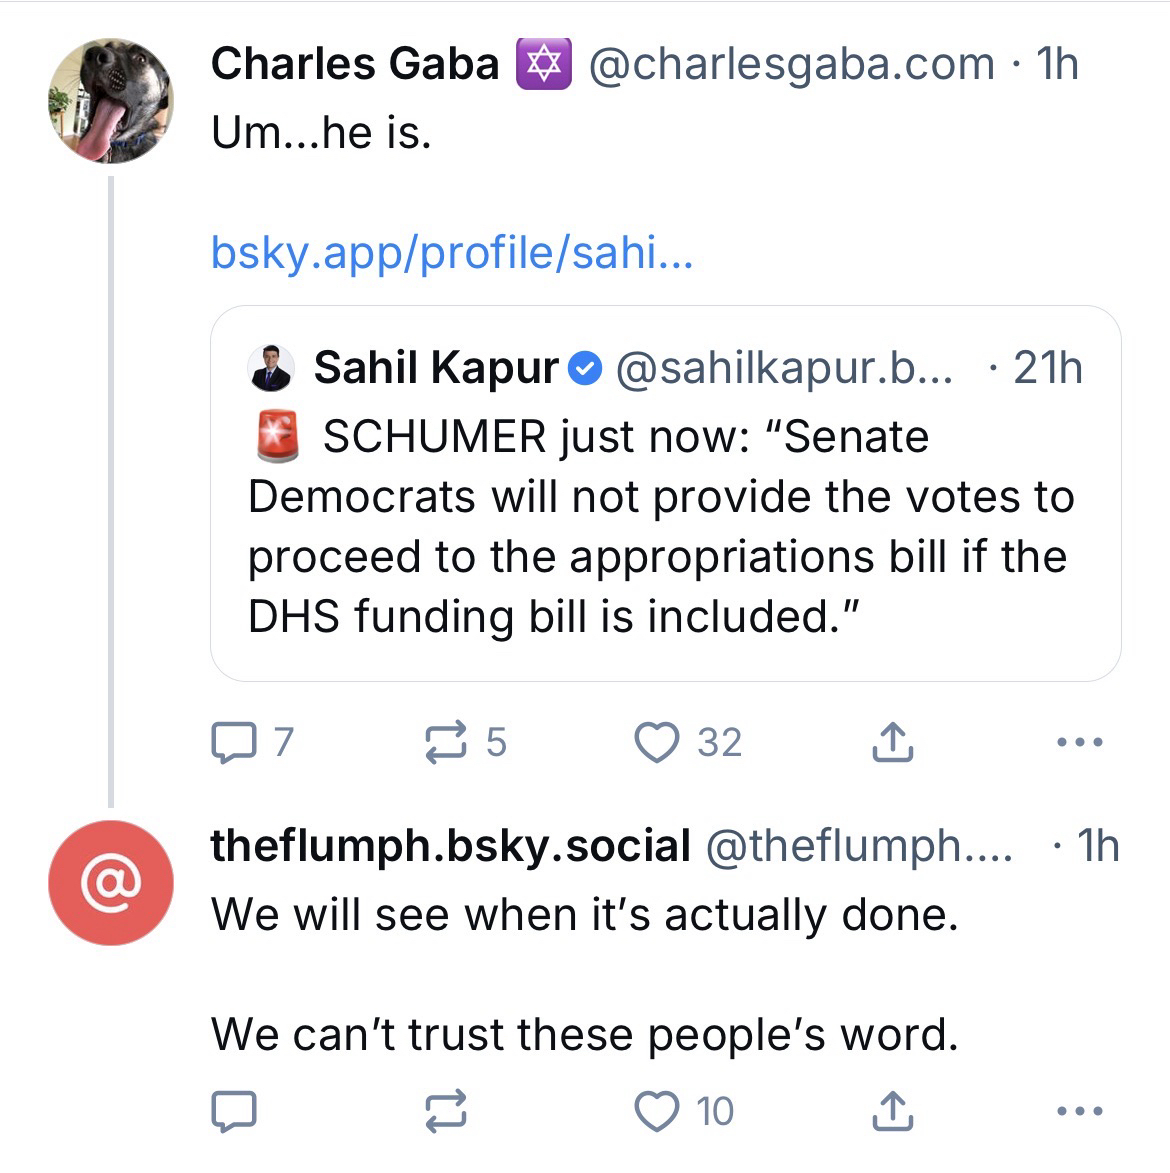Repost theflumph's post

(447, 1111)
